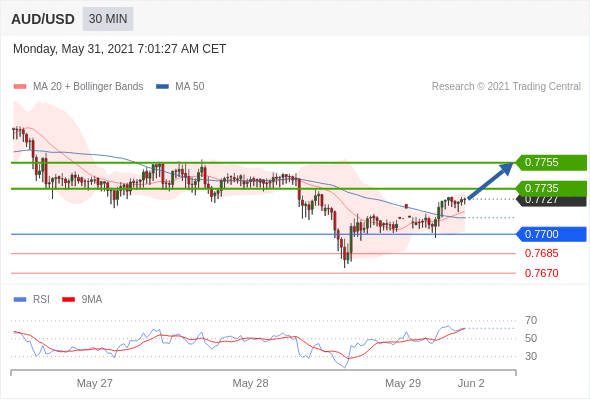Click the MA 50 blue legend swatch

162,87
